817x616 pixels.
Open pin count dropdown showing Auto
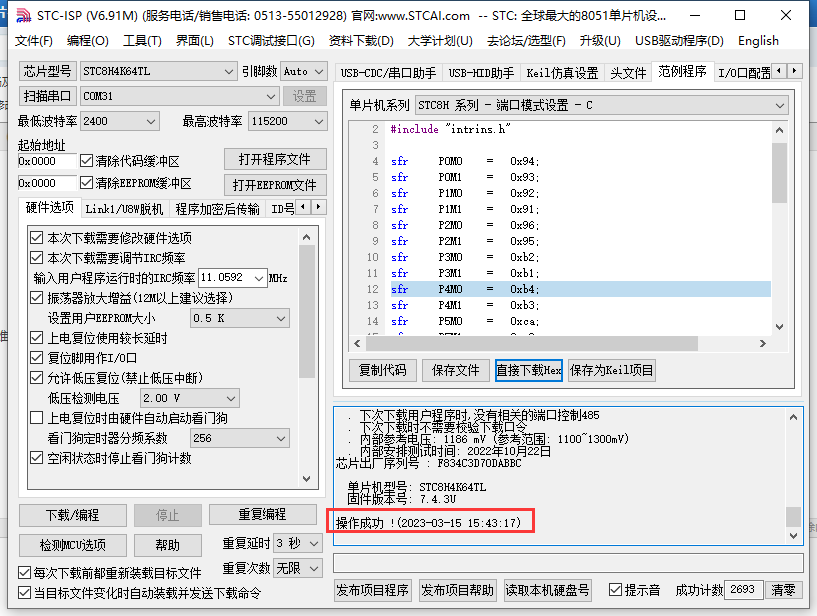tap(304, 71)
